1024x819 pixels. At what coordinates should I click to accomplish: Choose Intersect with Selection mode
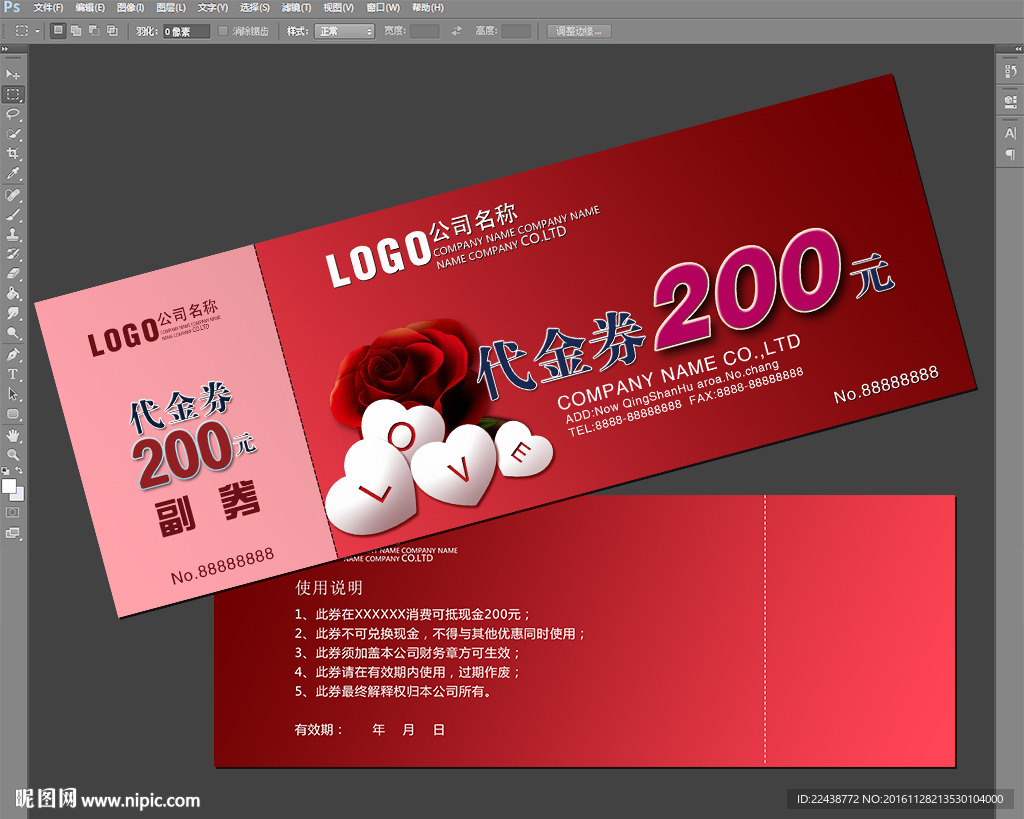click(112, 31)
